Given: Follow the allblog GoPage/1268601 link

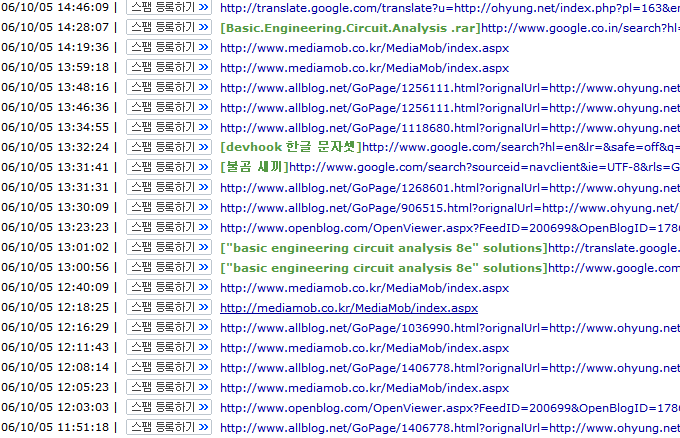Looking at the screenshot, I should tap(450, 188).
